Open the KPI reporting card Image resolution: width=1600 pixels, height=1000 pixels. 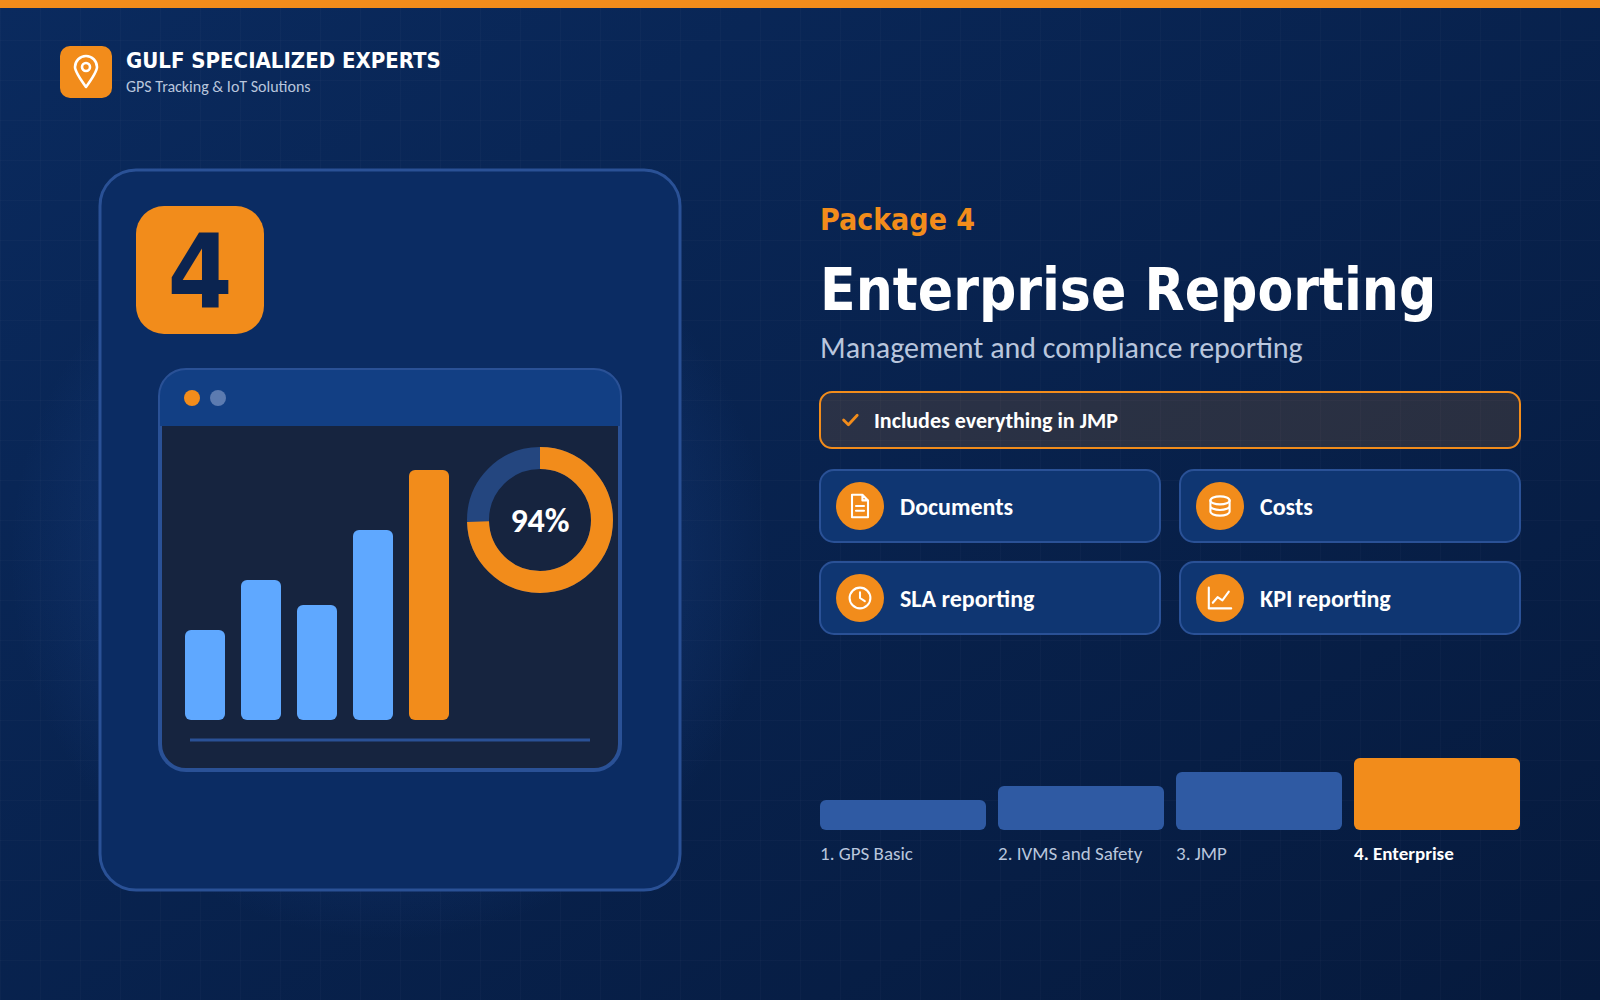click(x=1350, y=598)
